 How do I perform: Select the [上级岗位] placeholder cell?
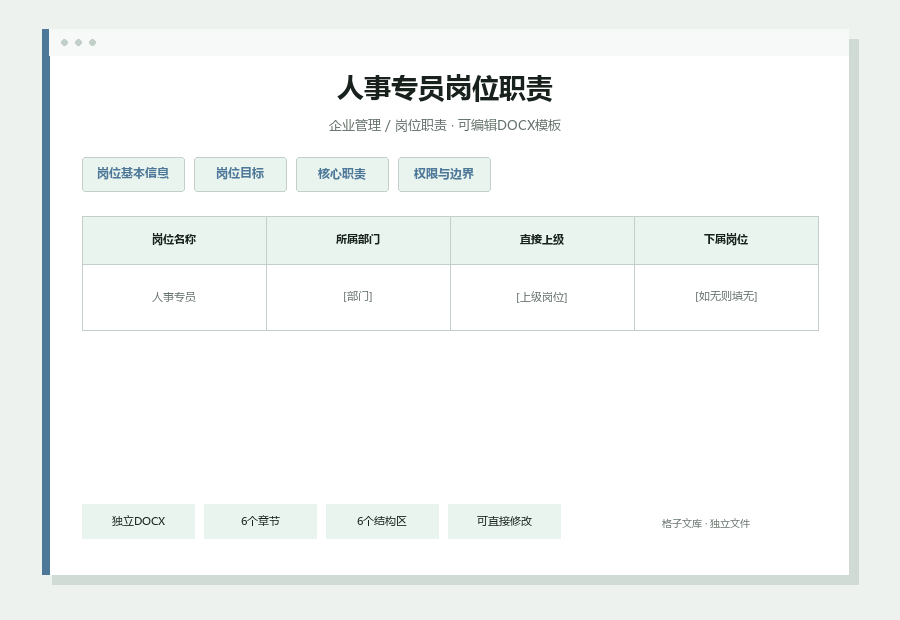[542, 297]
